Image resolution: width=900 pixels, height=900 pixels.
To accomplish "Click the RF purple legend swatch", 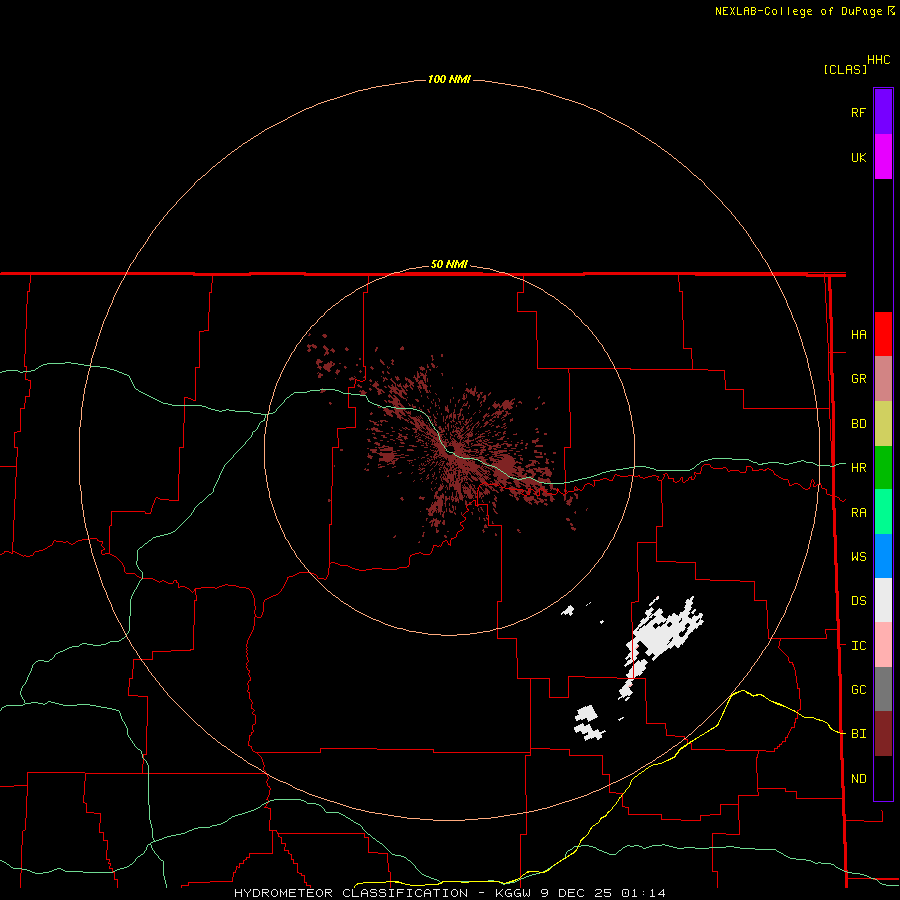I will (x=883, y=112).
